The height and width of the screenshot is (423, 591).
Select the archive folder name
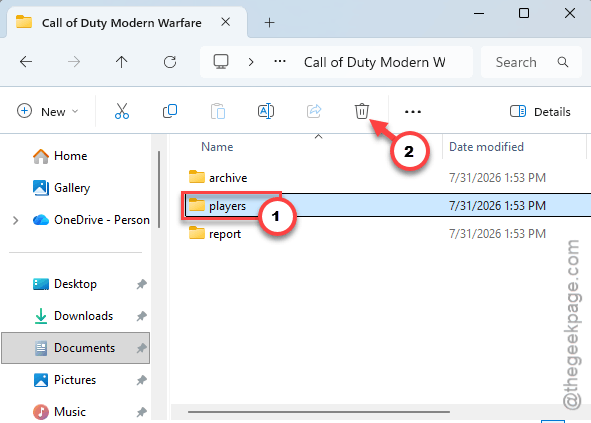point(228,178)
